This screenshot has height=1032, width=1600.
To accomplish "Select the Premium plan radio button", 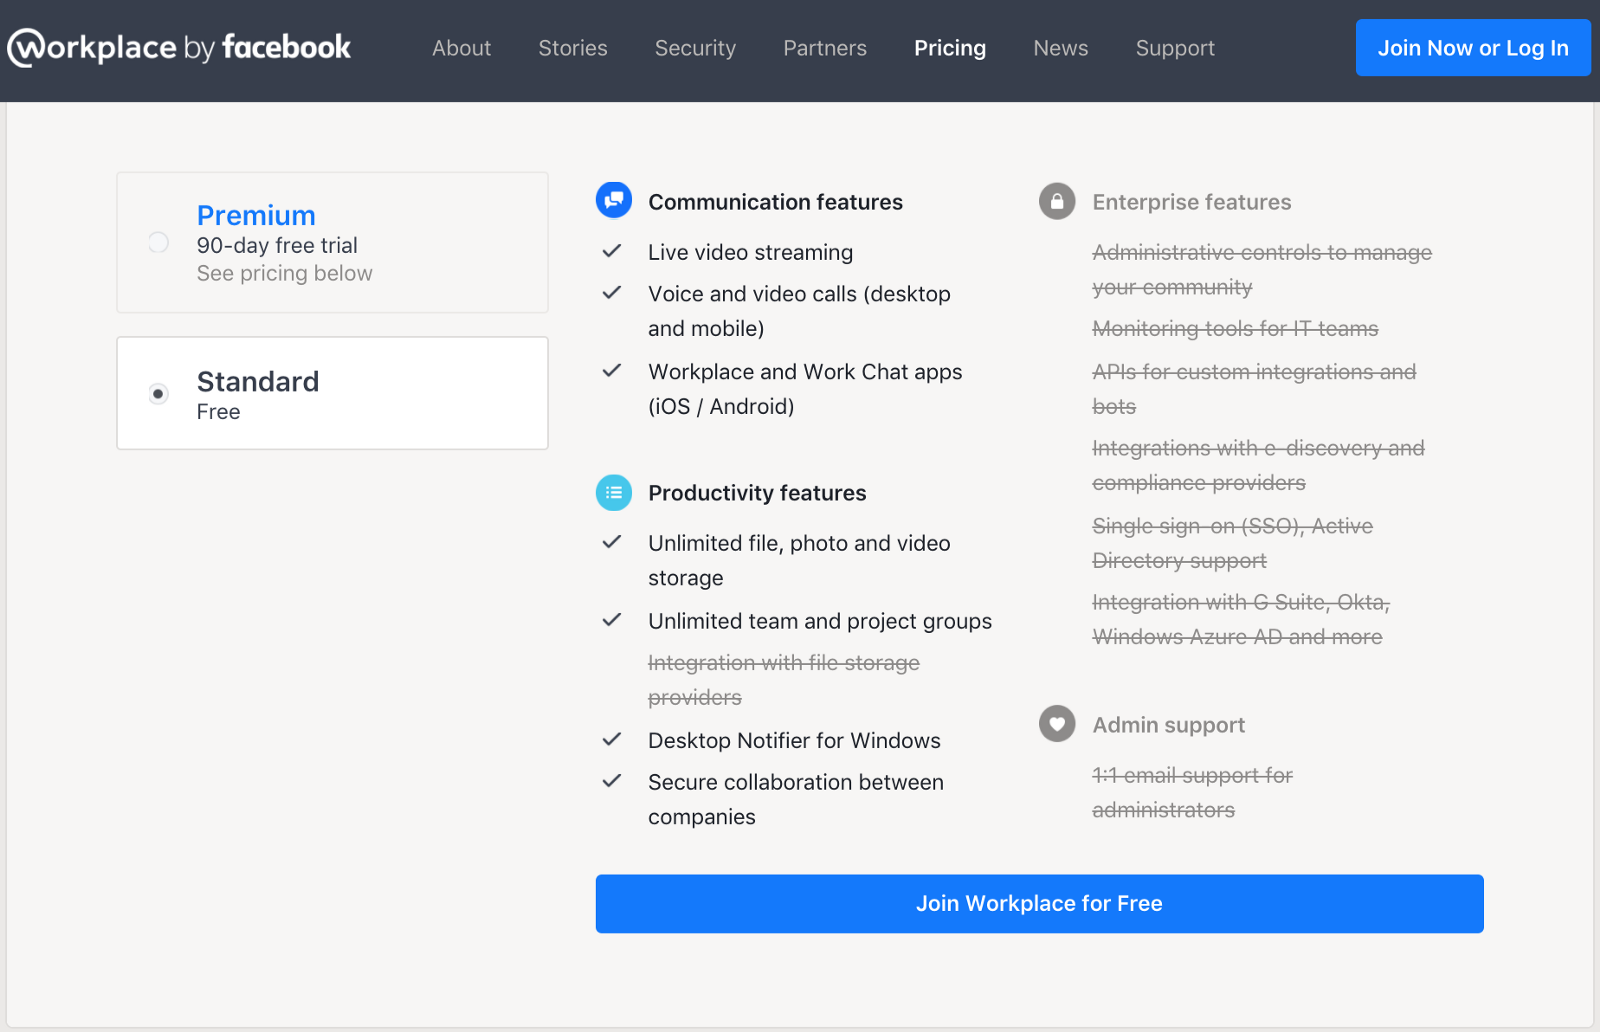I will click(158, 242).
